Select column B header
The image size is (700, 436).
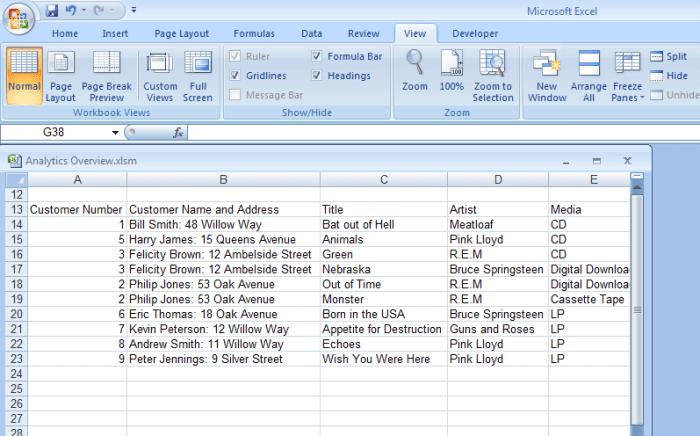click(223, 180)
